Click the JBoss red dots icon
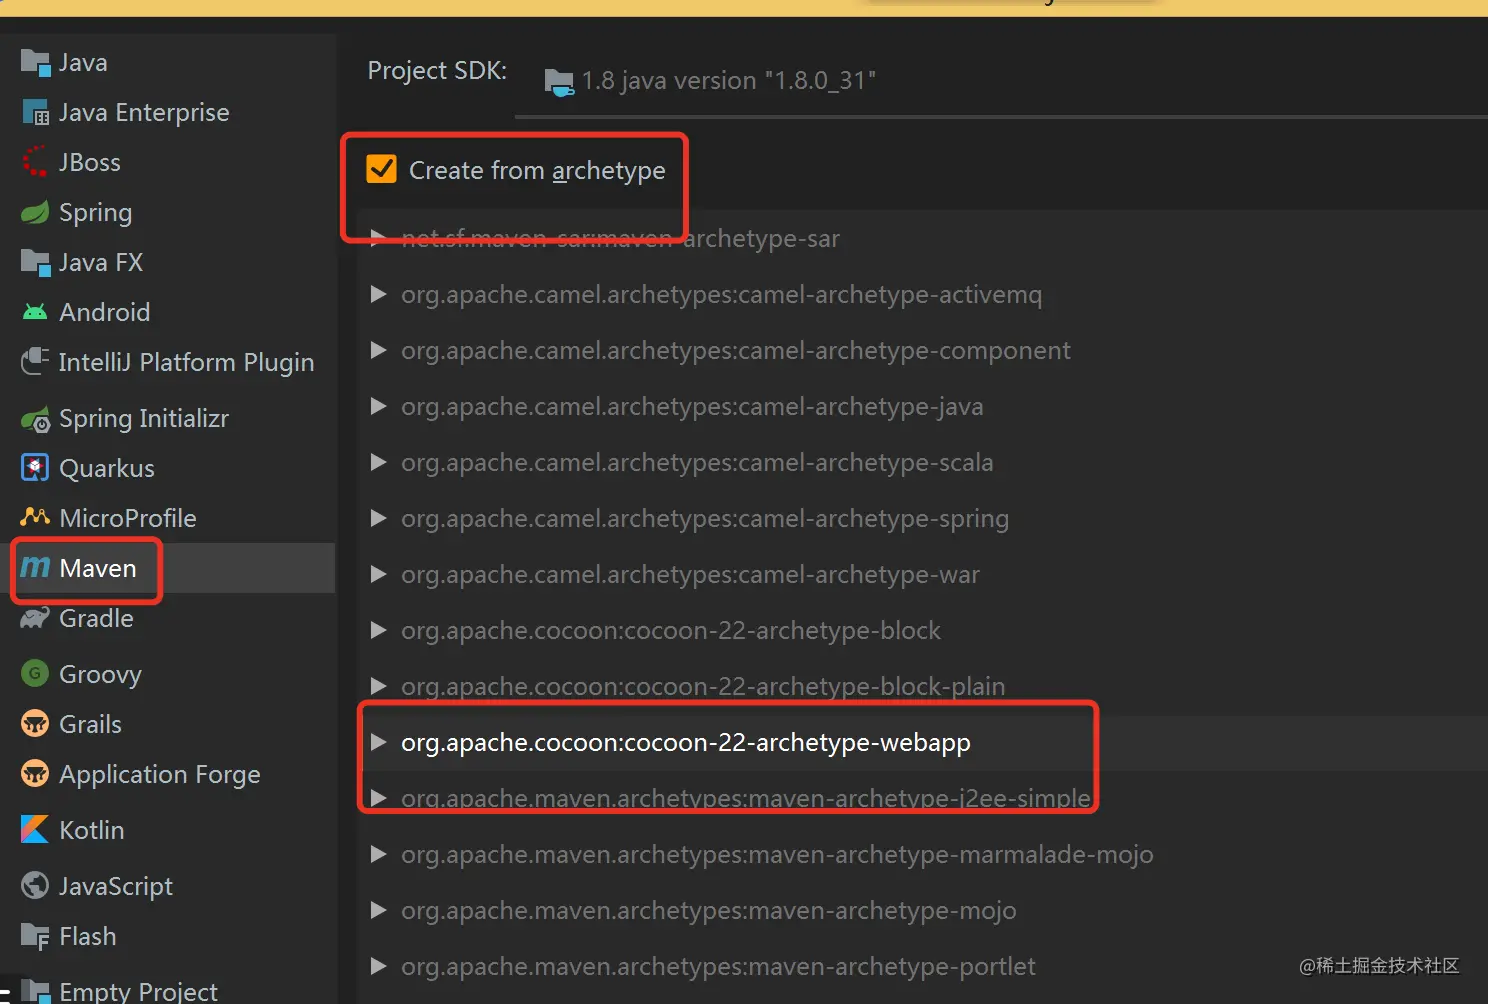 [35, 162]
